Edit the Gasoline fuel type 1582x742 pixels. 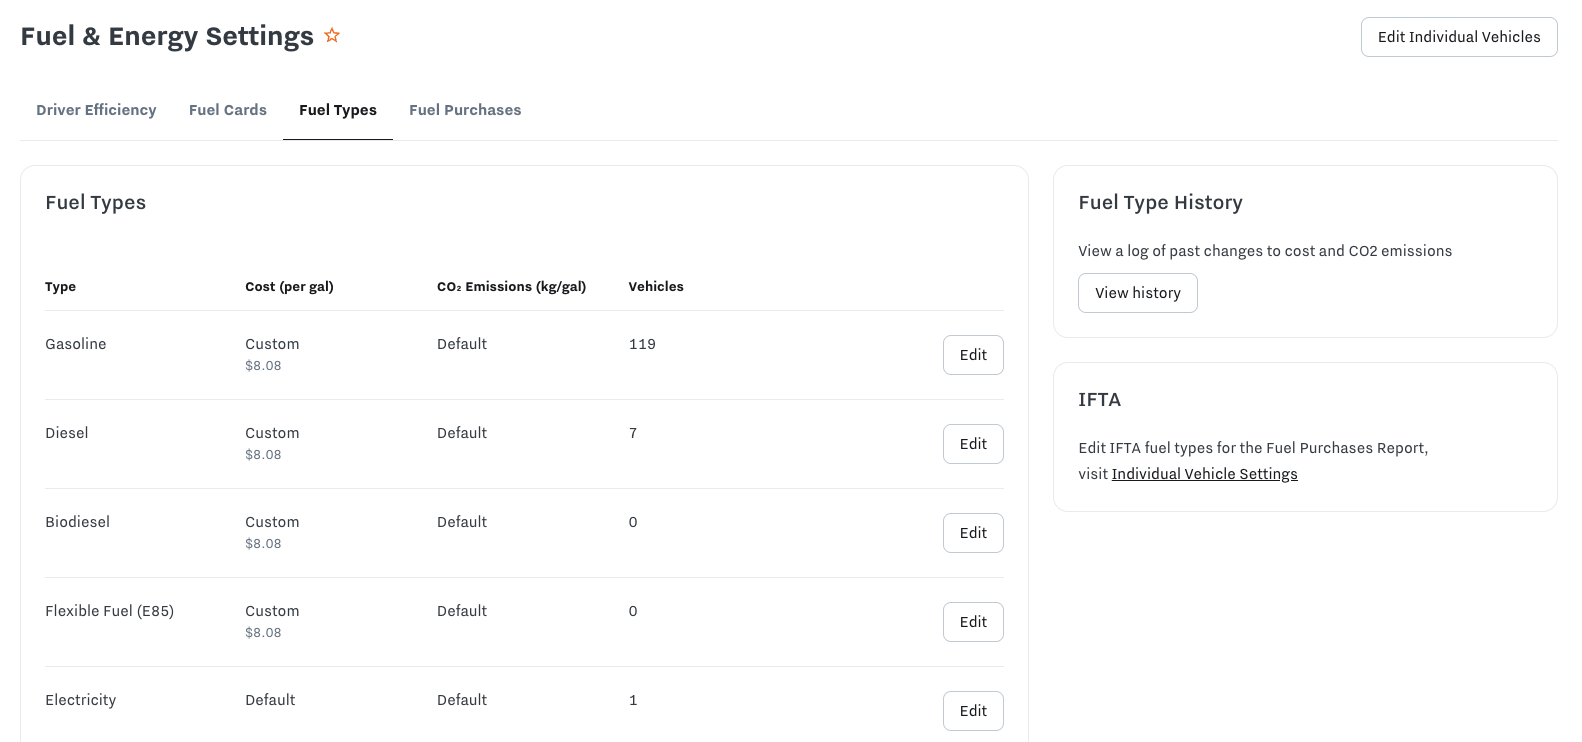[x=972, y=355]
